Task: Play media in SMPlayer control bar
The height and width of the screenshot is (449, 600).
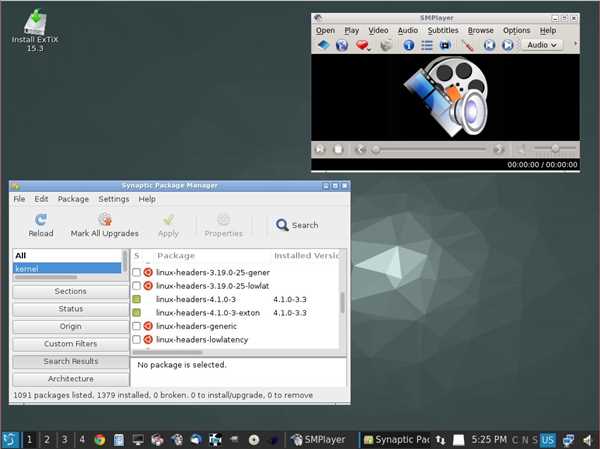Action: (320, 149)
